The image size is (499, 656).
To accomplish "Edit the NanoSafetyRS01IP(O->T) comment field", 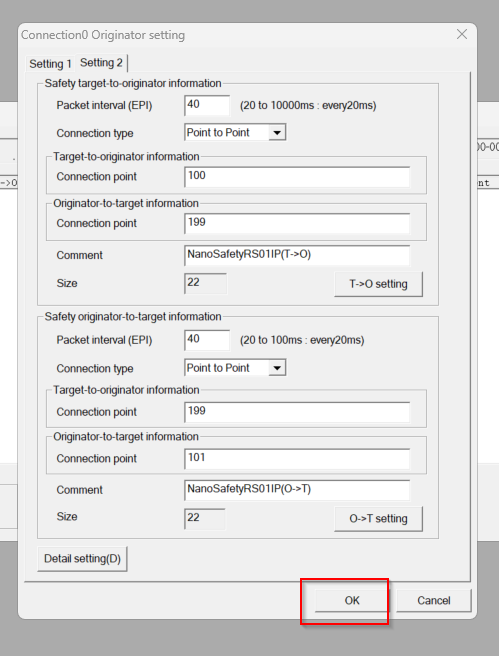I will click(297, 490).
